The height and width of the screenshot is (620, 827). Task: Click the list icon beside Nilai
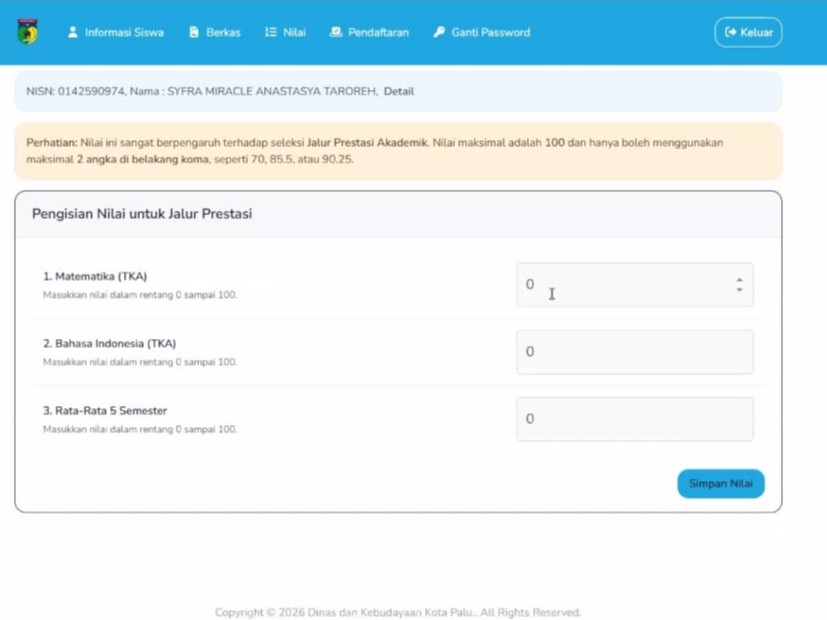point(271,32)
